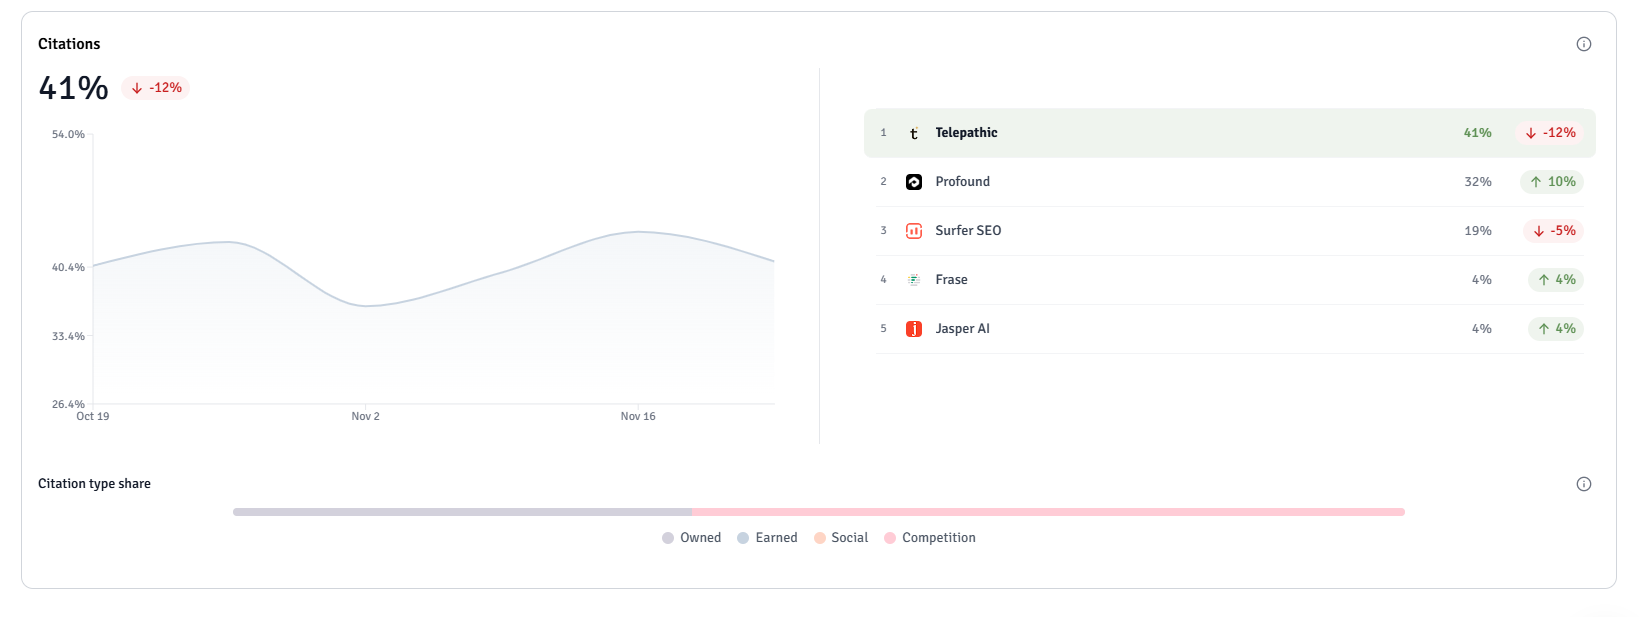Click the Nov 2 axis label
Image resolution: width=1639 pixels, height=617 pixels.
tap(365, 417)
